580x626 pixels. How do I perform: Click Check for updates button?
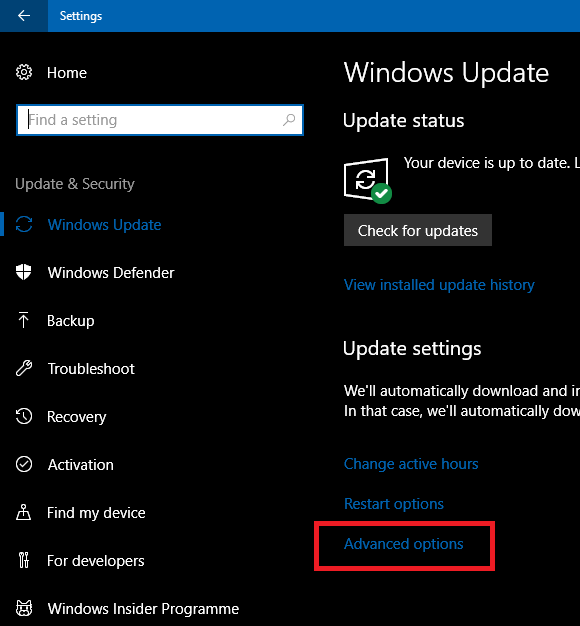coord(418,230)
